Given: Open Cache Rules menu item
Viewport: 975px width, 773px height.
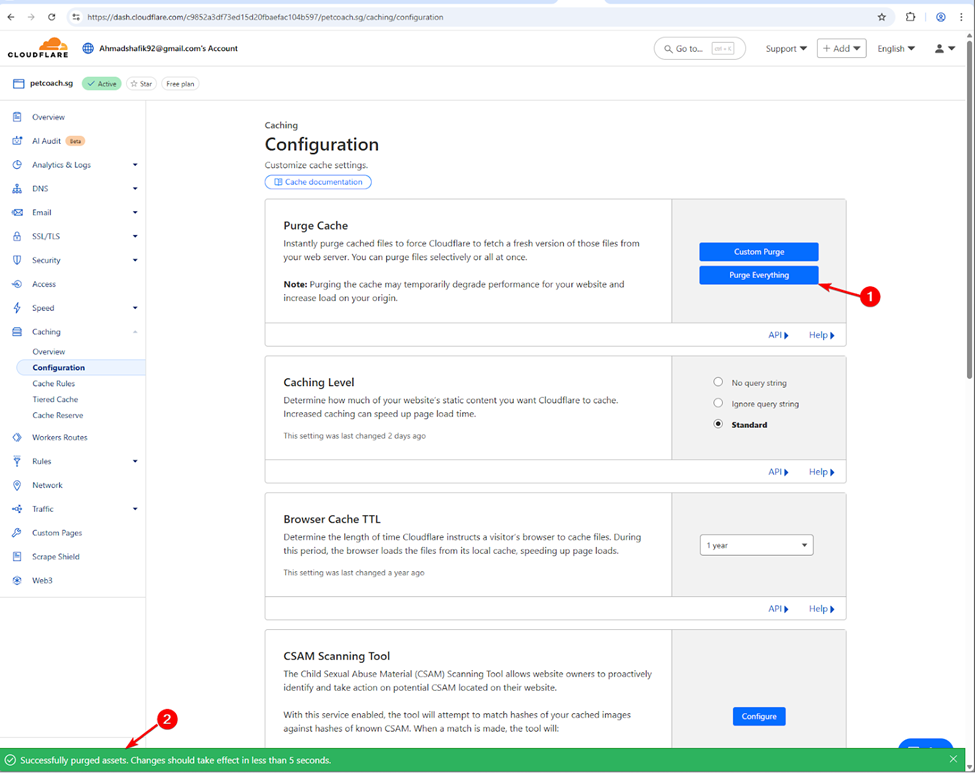Looking at the screenshot, I should (53, 383).
